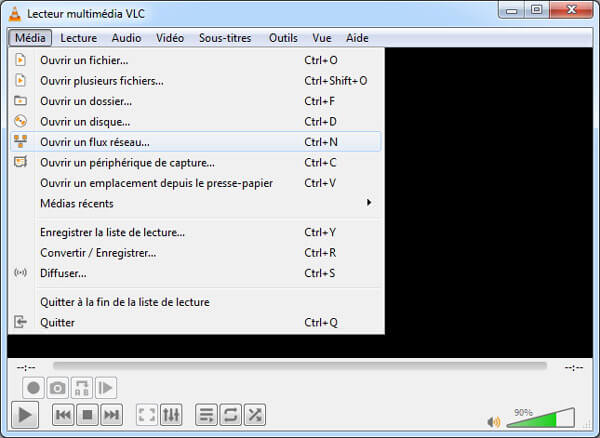Select Ouvrir un périphérique de capture...
Image resolution: width=600 pixels, height=438 pixels.
[196, 163]
